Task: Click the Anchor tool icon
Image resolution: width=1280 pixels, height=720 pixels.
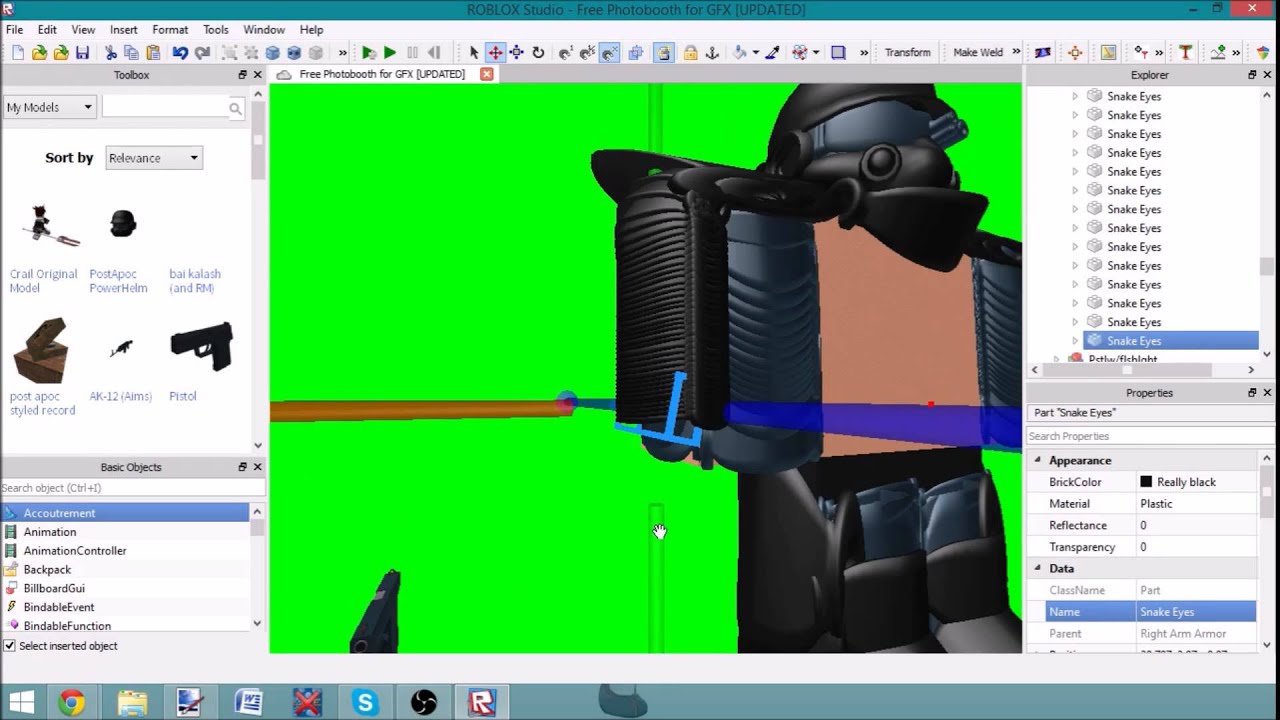Action: point(712,53)
